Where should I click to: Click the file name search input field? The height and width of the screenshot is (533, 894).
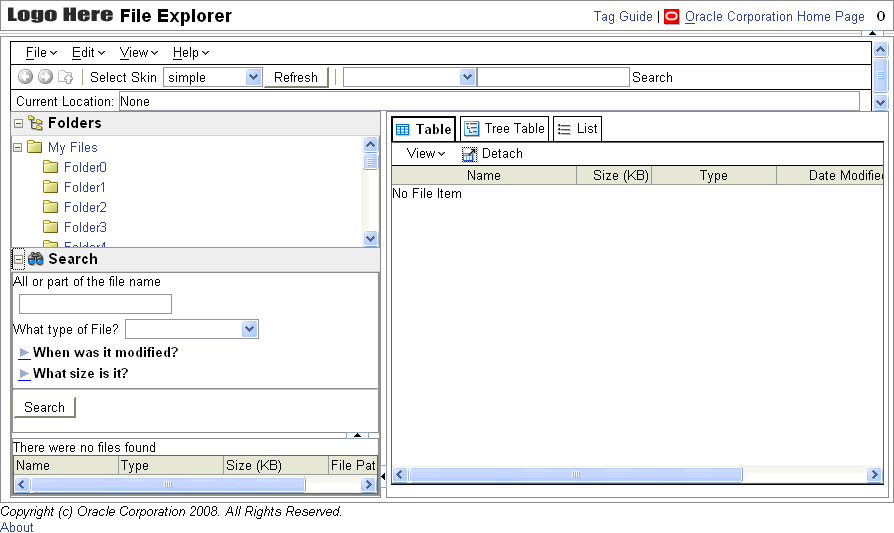pyautogui.click(x=95, y=304)
